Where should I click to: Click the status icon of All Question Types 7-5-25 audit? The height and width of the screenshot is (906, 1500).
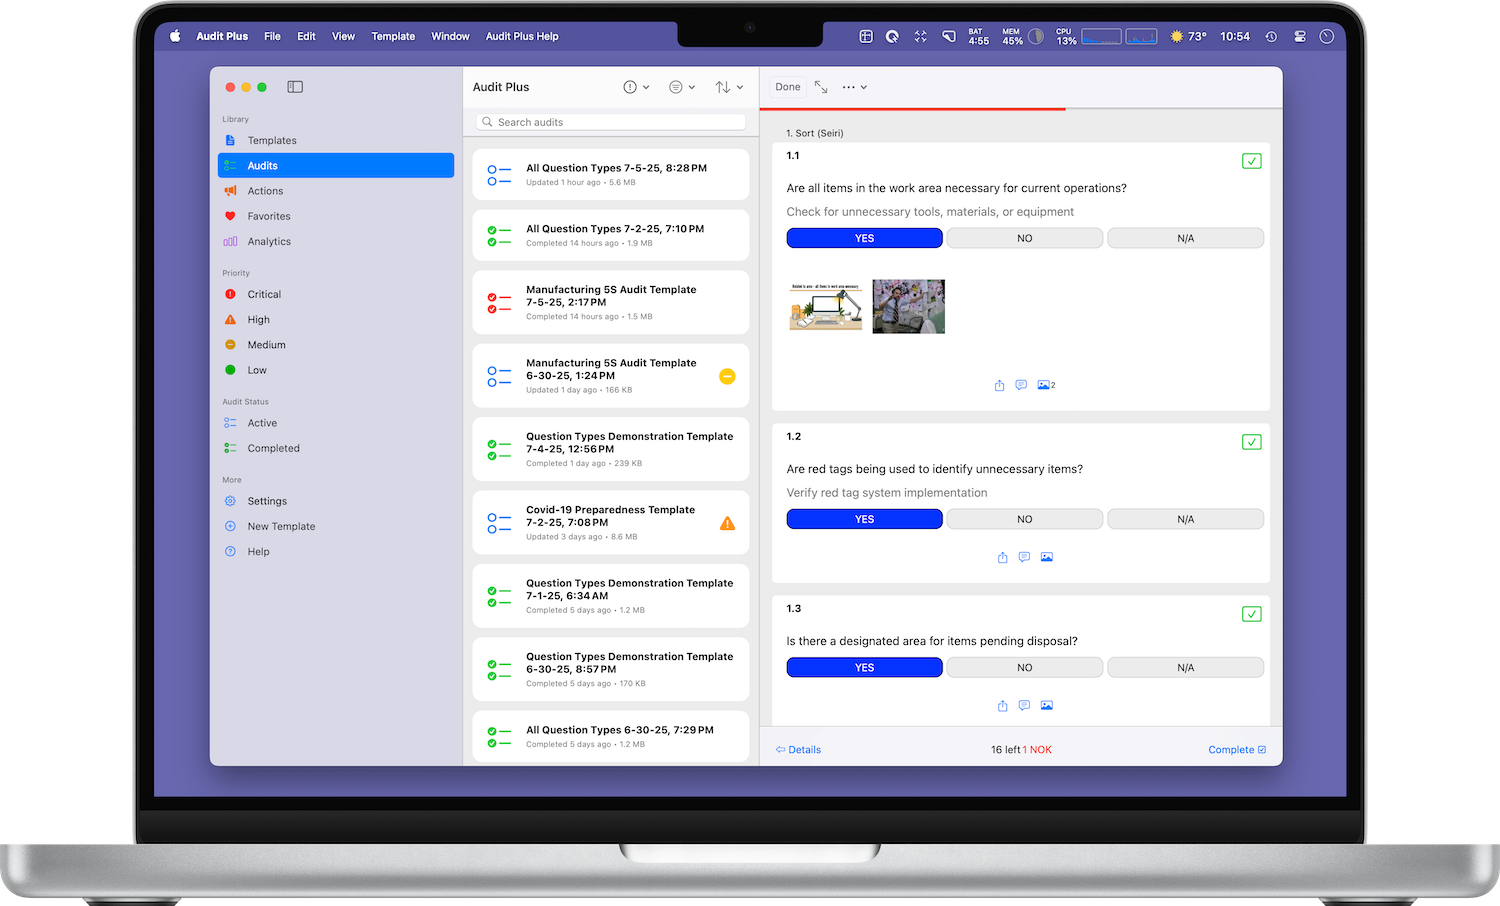pyautogui.click(x=499, y=175)
